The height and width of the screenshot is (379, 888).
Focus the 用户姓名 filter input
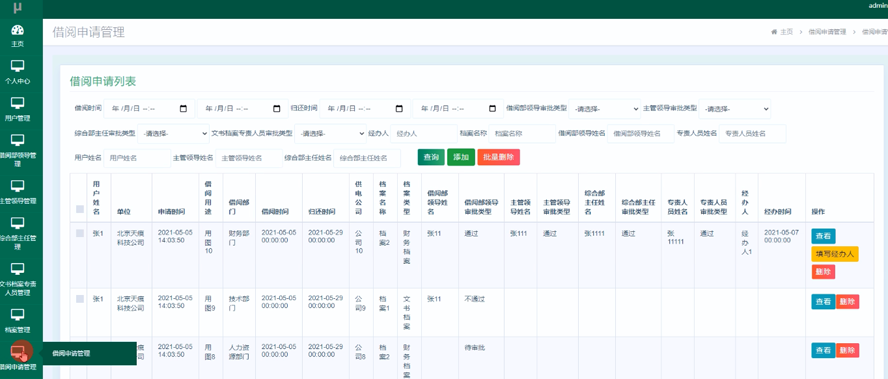coord(137,159)
